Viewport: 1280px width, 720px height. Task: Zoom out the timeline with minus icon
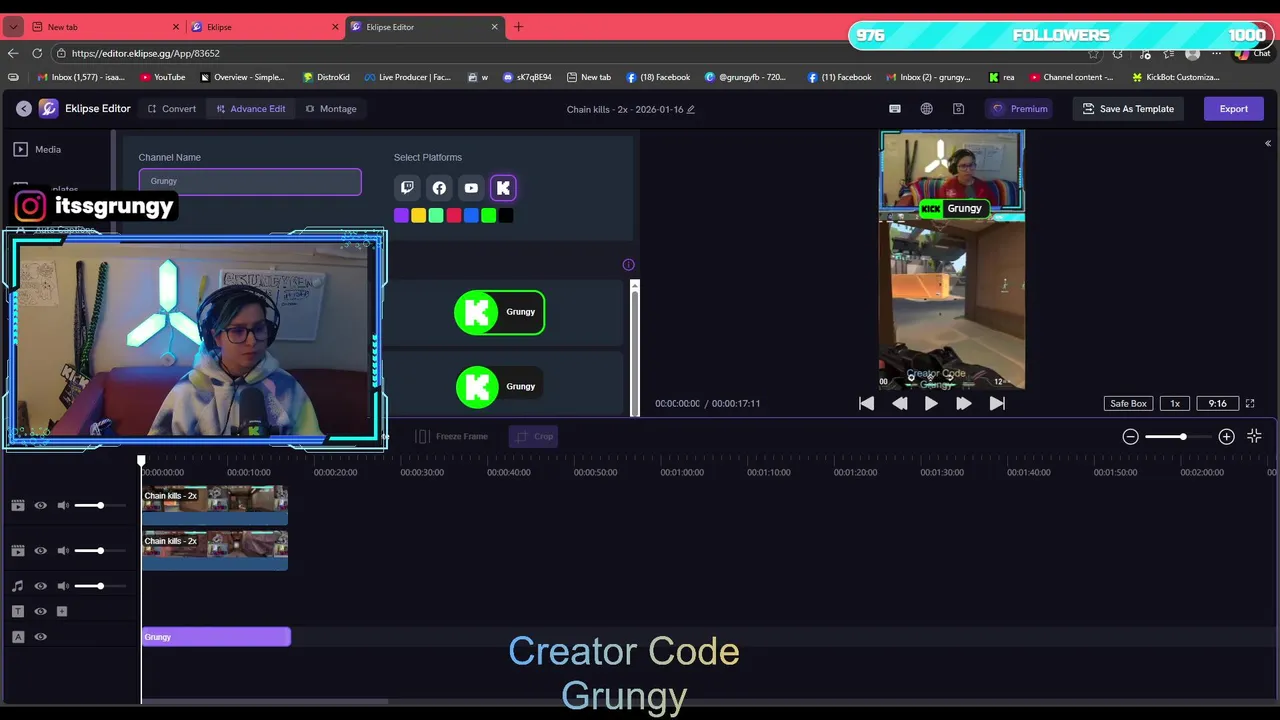click(1130, 436)
